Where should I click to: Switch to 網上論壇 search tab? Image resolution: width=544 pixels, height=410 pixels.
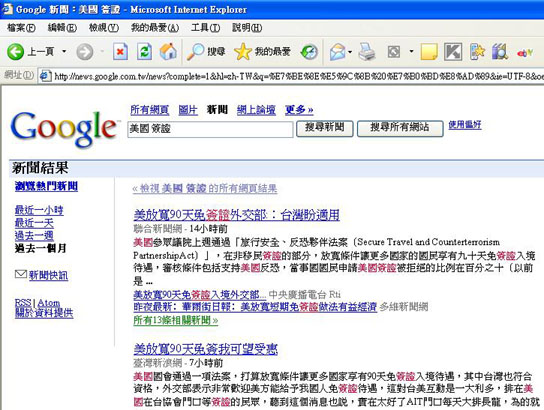(256, 110)
